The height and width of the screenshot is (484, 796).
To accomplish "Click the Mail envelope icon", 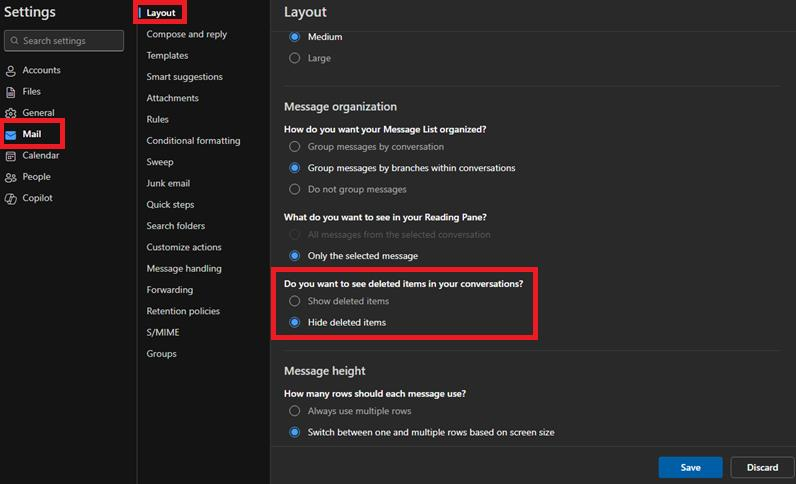I will (11, 135).
